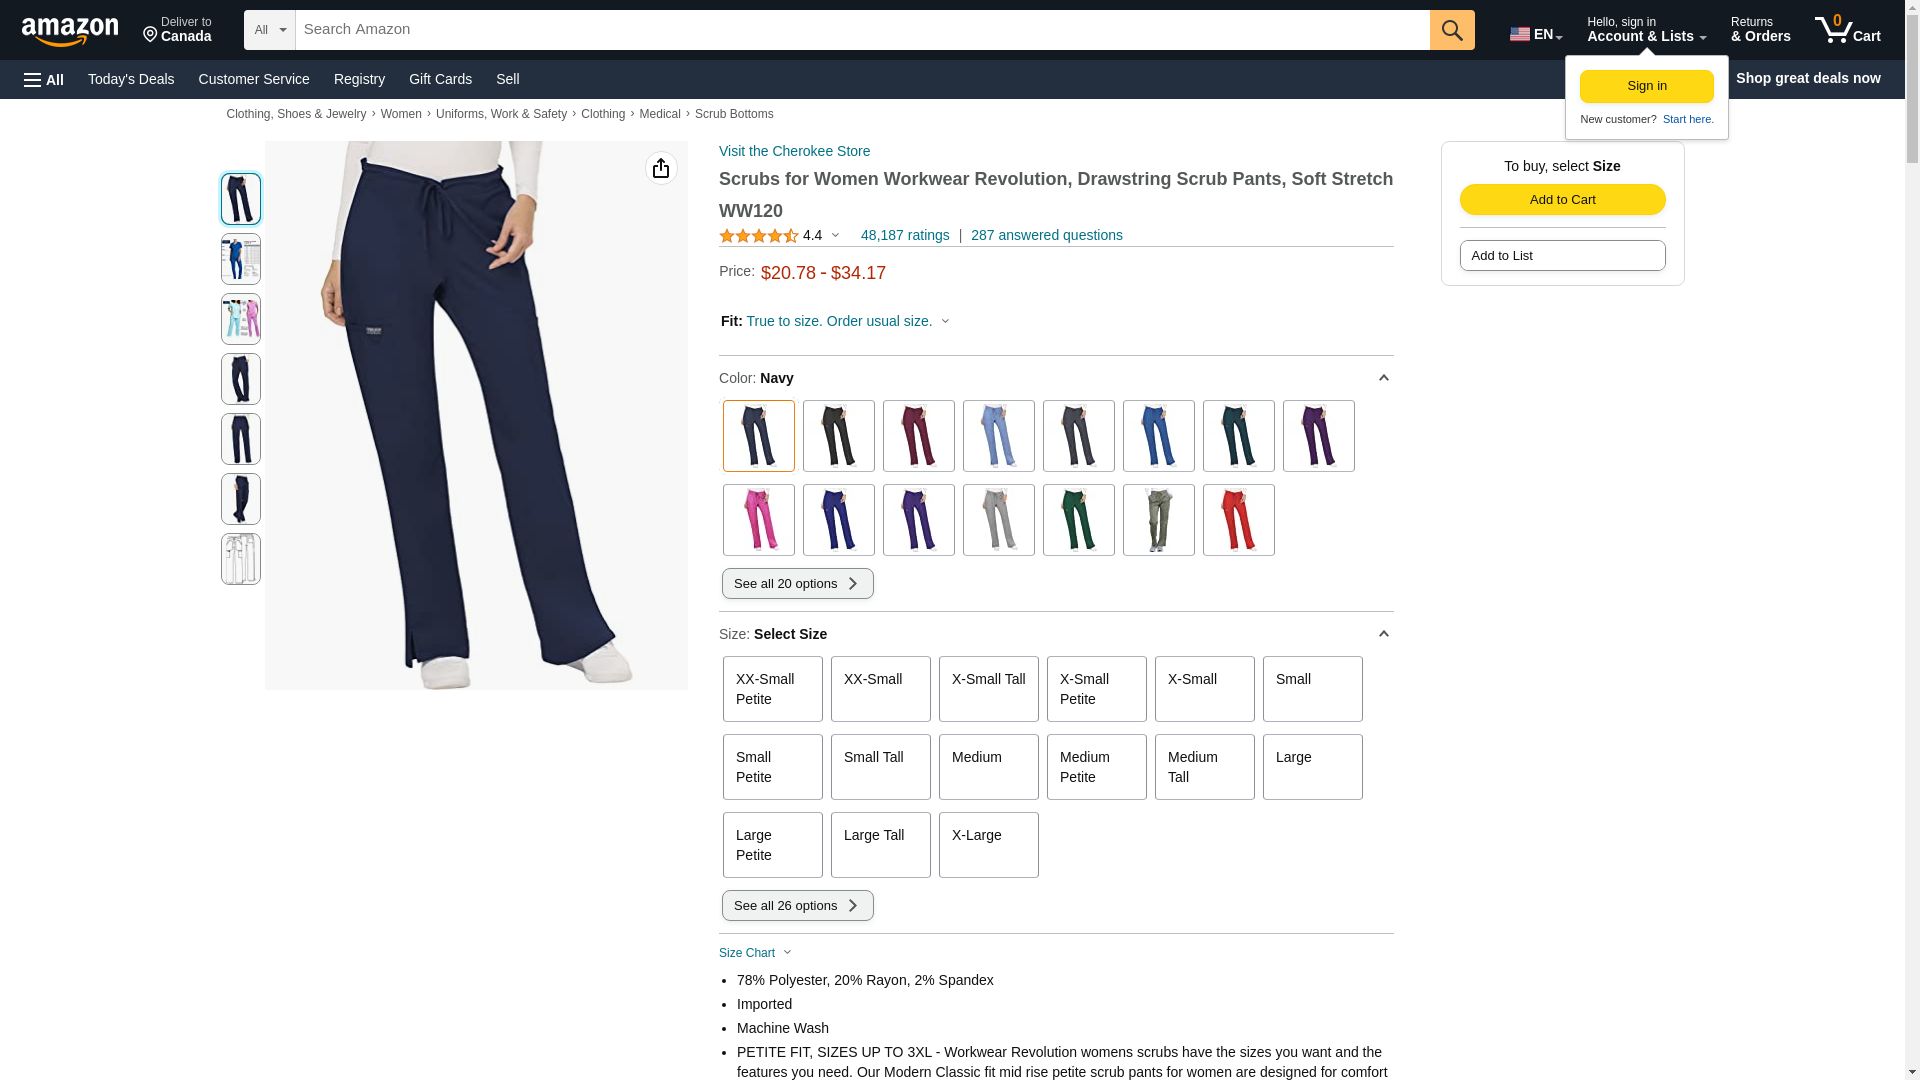Click the share icon on product image

click(x=661, y=168)
